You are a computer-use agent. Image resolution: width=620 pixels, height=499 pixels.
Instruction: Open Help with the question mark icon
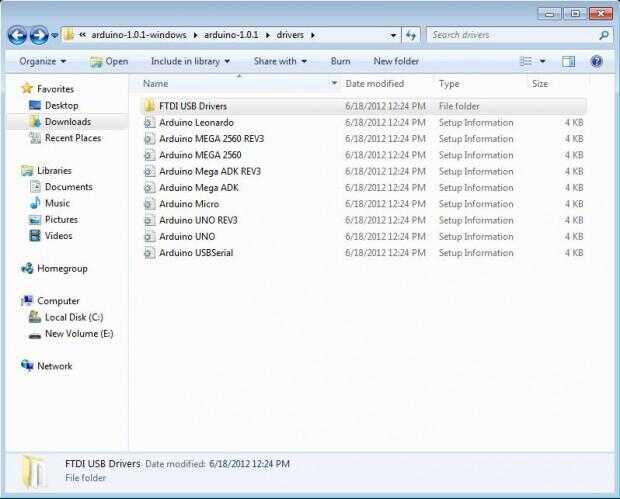pyautogui.click(x=596, y=61)
